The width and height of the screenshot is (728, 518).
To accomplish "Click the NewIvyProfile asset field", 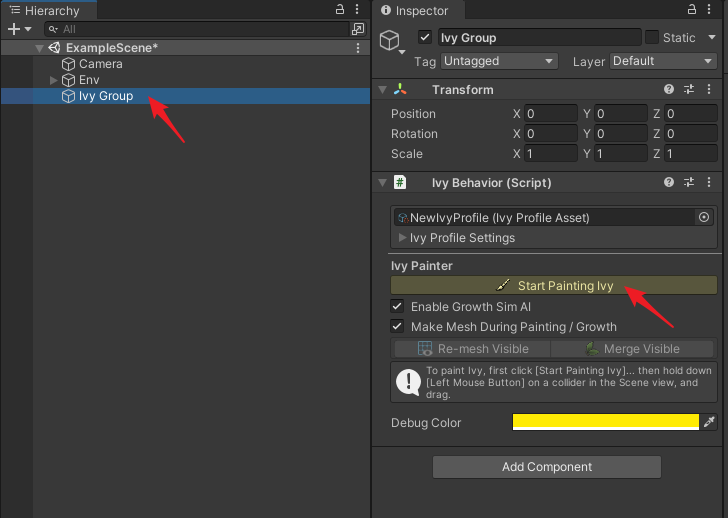I will (545, 218).
